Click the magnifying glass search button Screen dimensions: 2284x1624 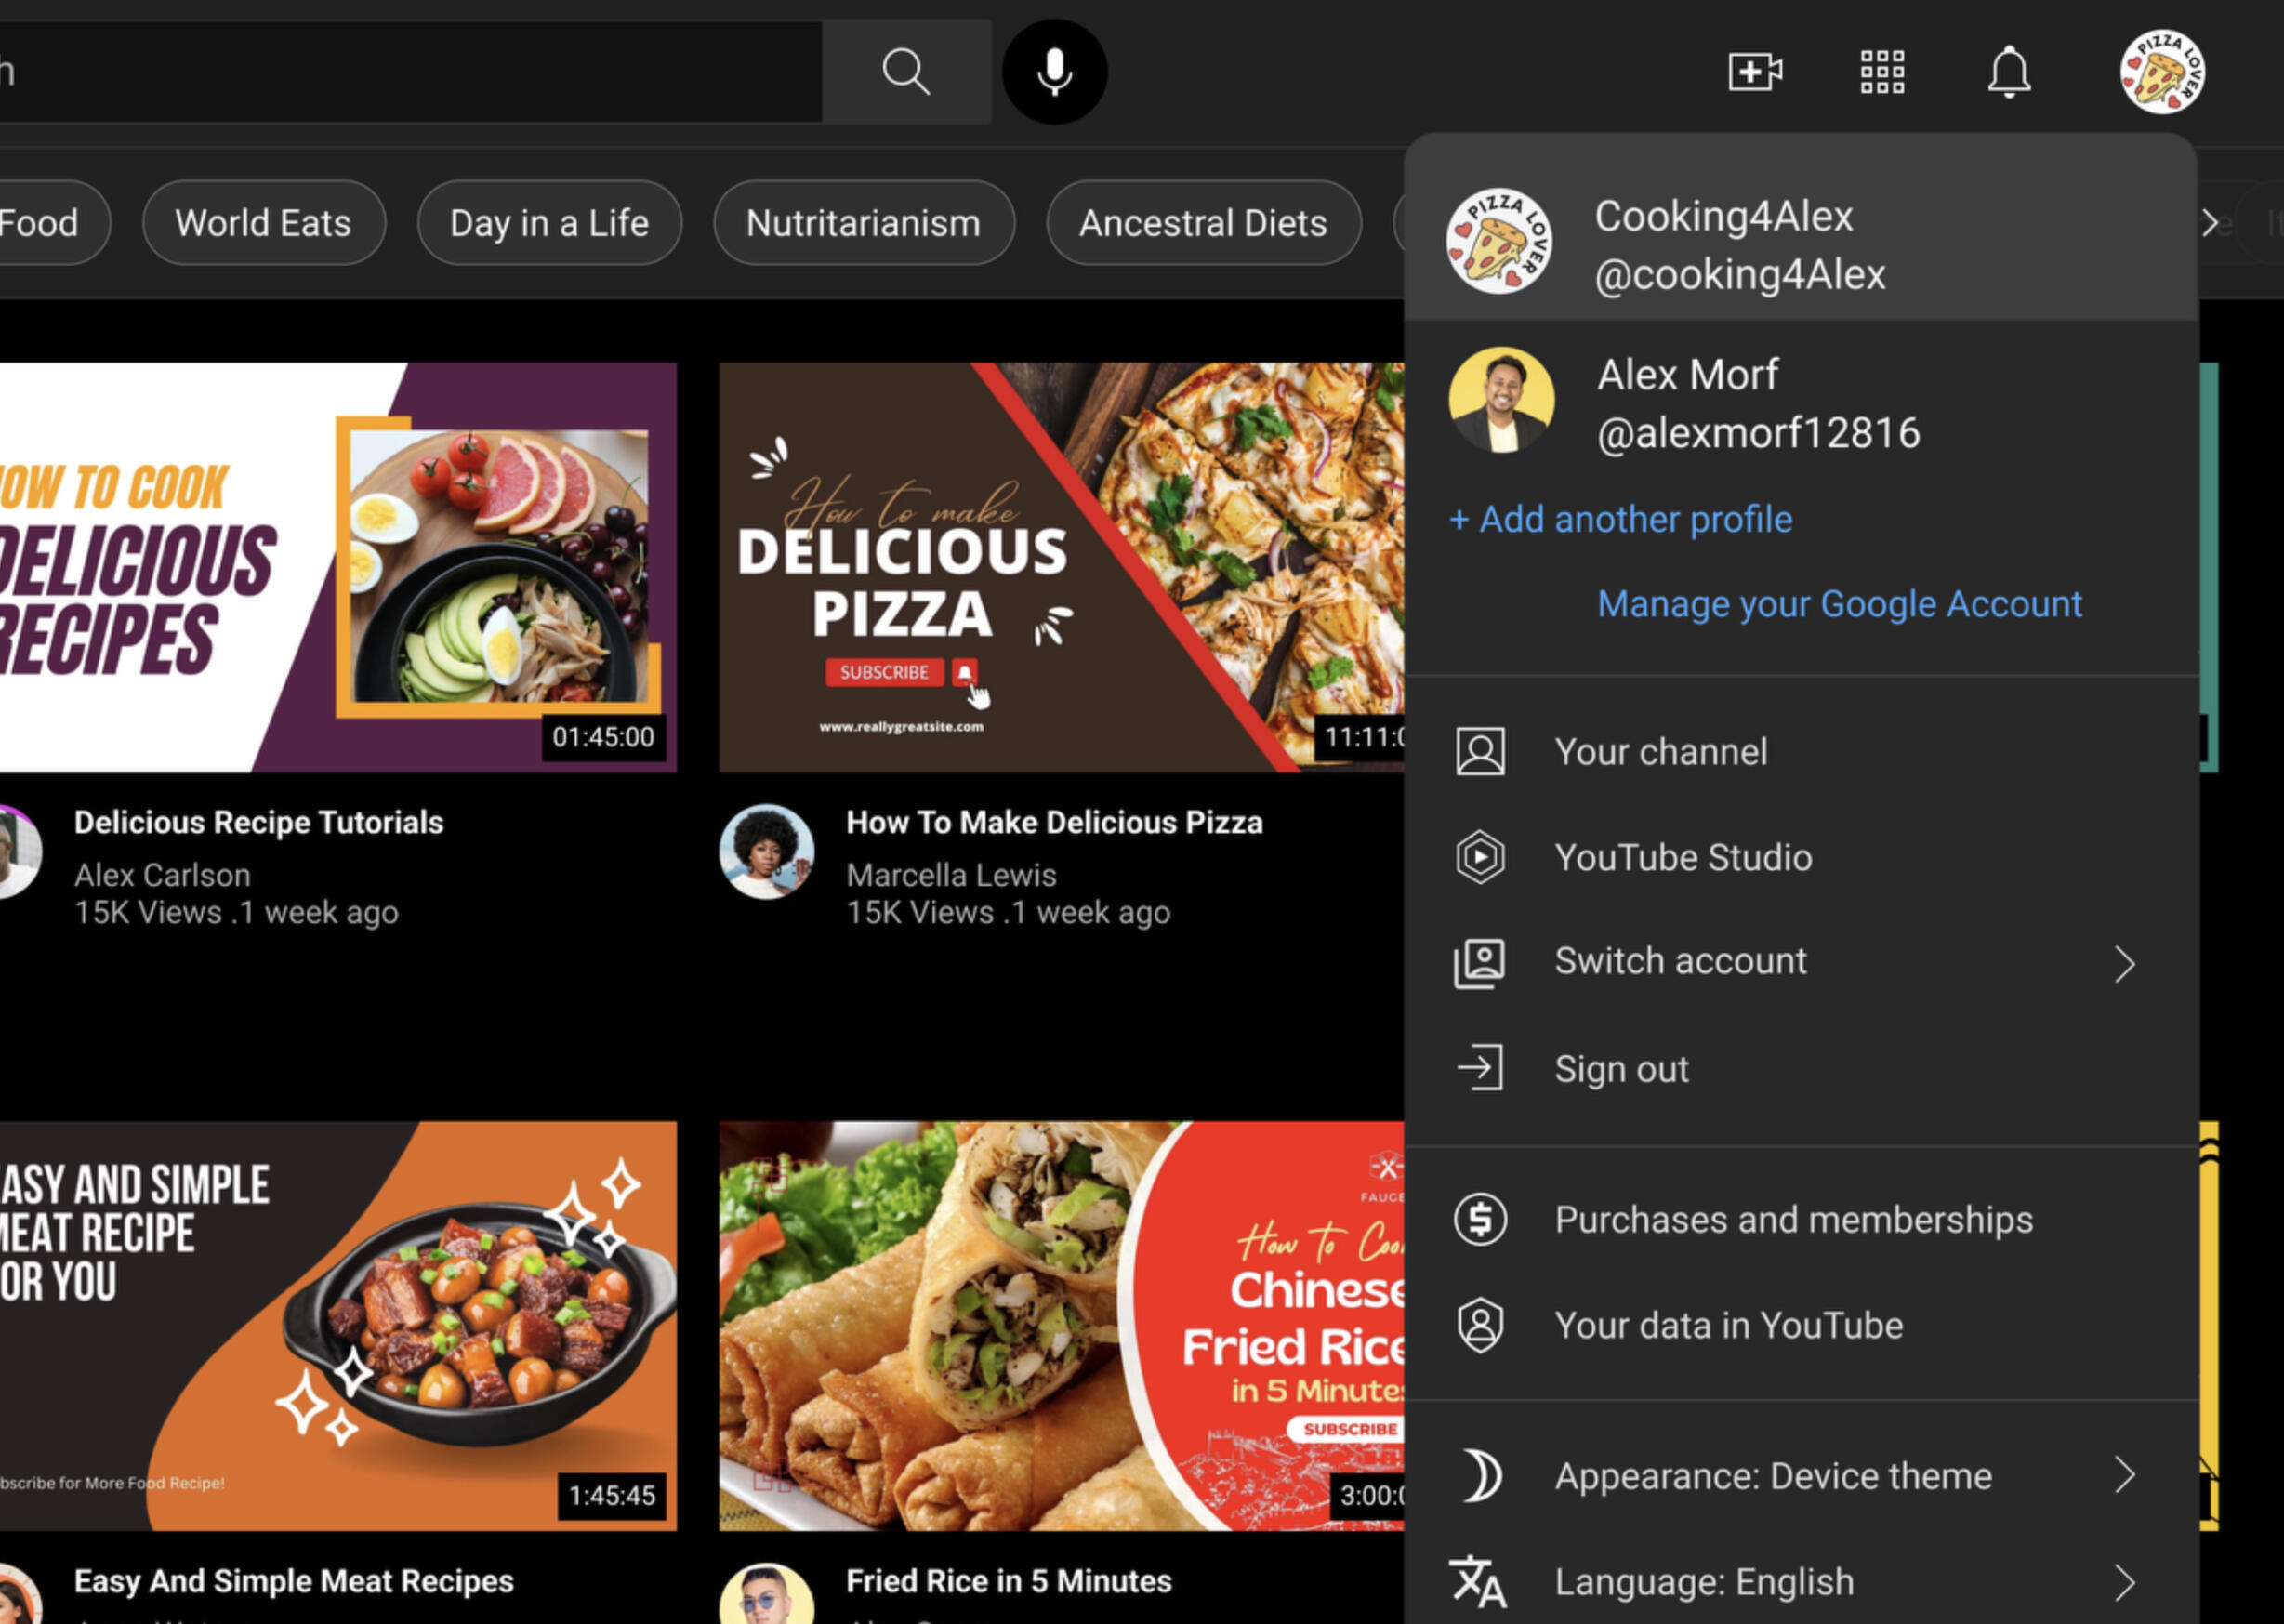tap(906, 72)
